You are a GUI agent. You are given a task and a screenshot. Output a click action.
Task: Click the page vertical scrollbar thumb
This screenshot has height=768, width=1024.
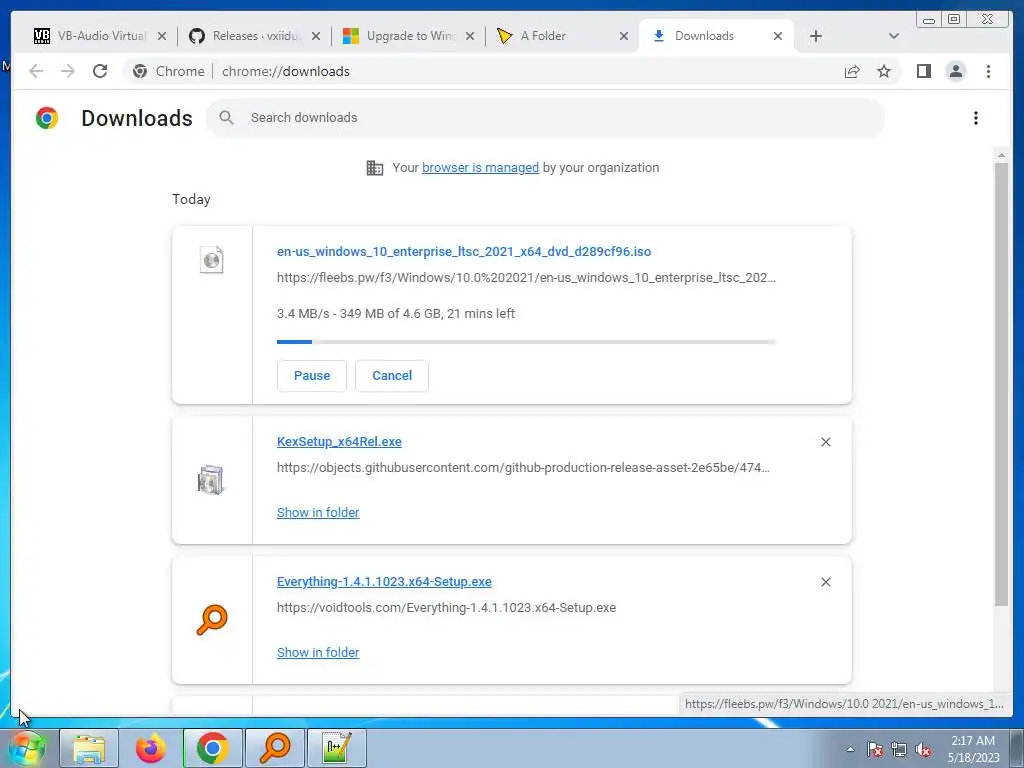pyautogui.click(x=1000, y=384)
